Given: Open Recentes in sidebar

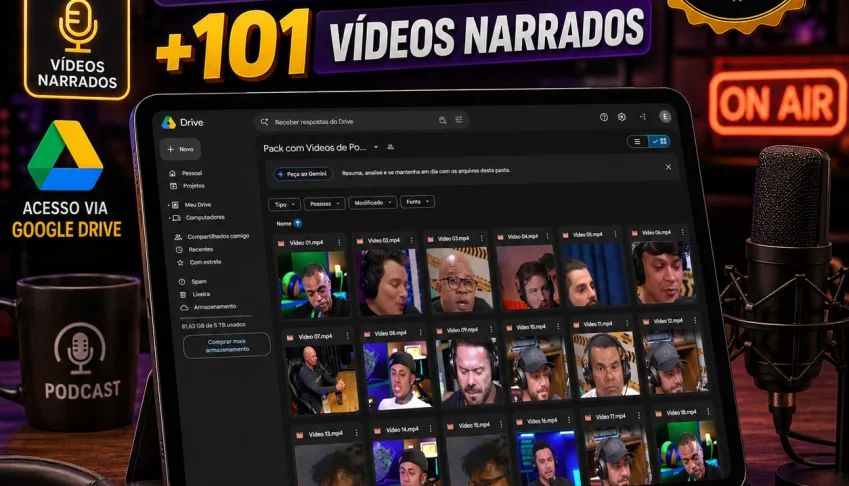Looking at the screenshot, I should pos(195,249).
